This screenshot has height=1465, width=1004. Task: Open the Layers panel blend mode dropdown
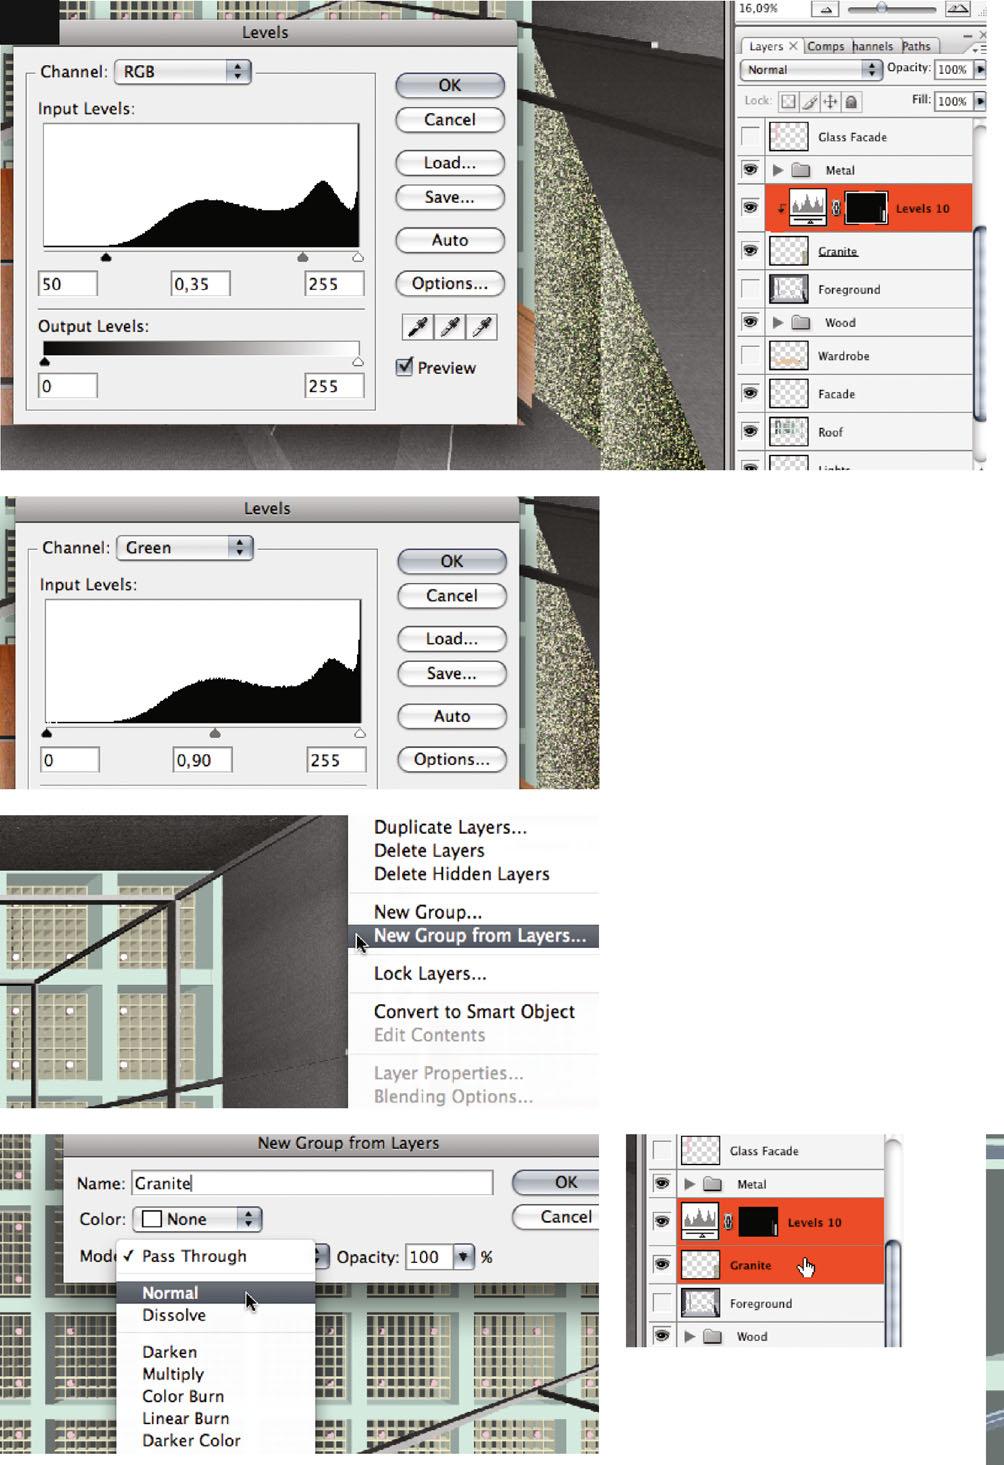click(811, 69)
